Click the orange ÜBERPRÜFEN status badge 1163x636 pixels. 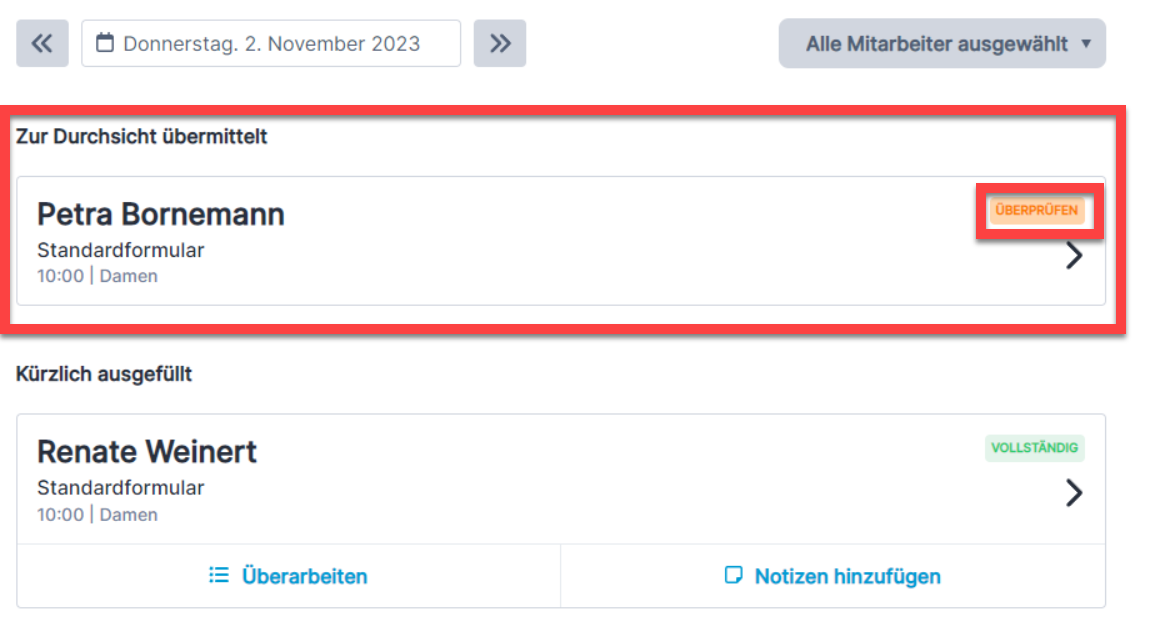[1036, 210]
